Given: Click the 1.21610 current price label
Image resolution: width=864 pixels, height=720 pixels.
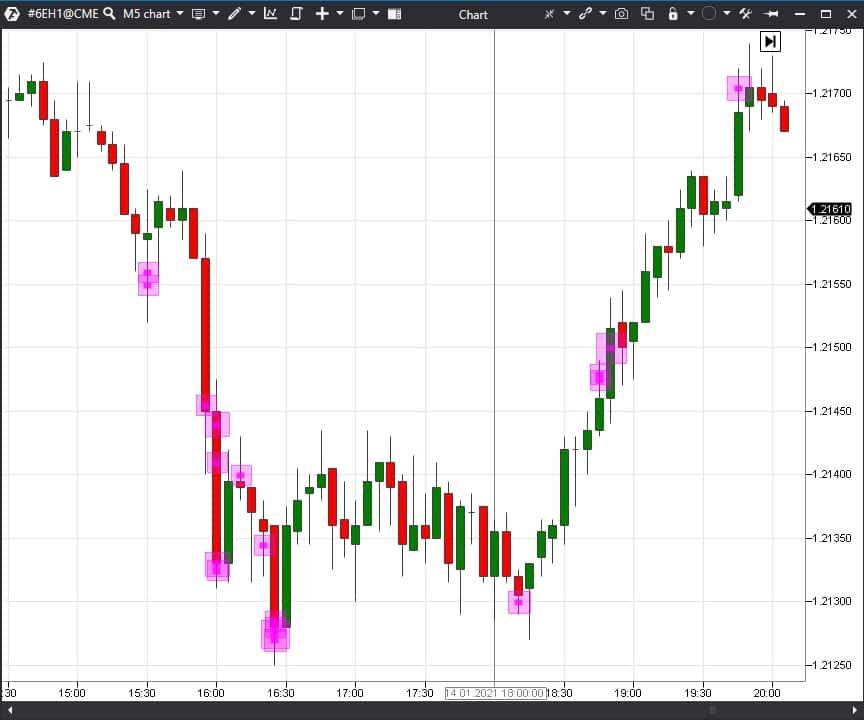Looking at the screenshot, I should [830, 209].
